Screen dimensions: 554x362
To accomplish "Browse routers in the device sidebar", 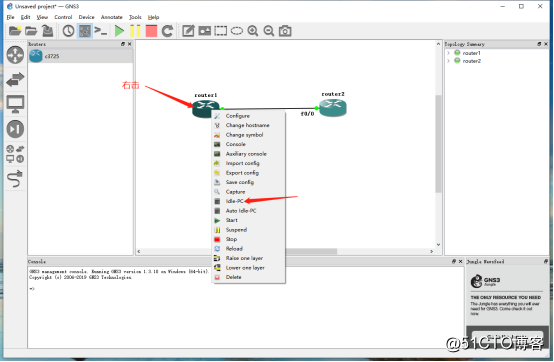I will [x=15, y=55].
